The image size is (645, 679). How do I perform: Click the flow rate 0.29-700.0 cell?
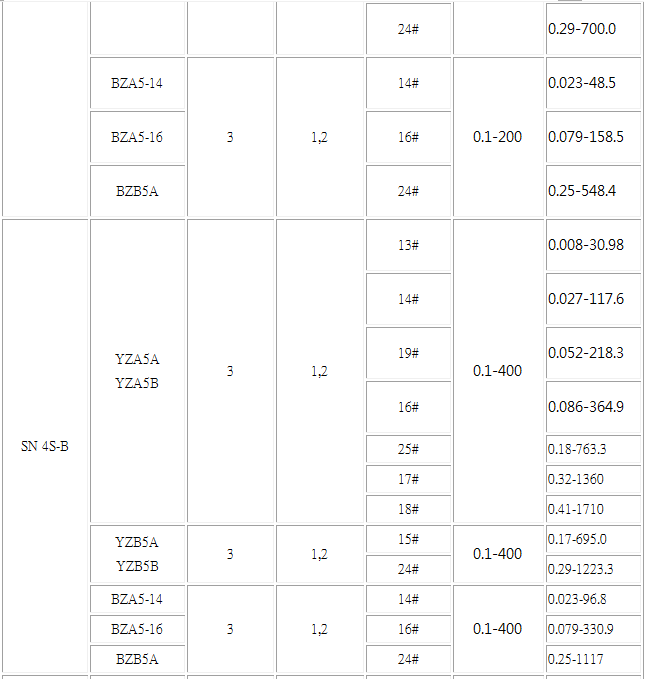tap(593, 29)
